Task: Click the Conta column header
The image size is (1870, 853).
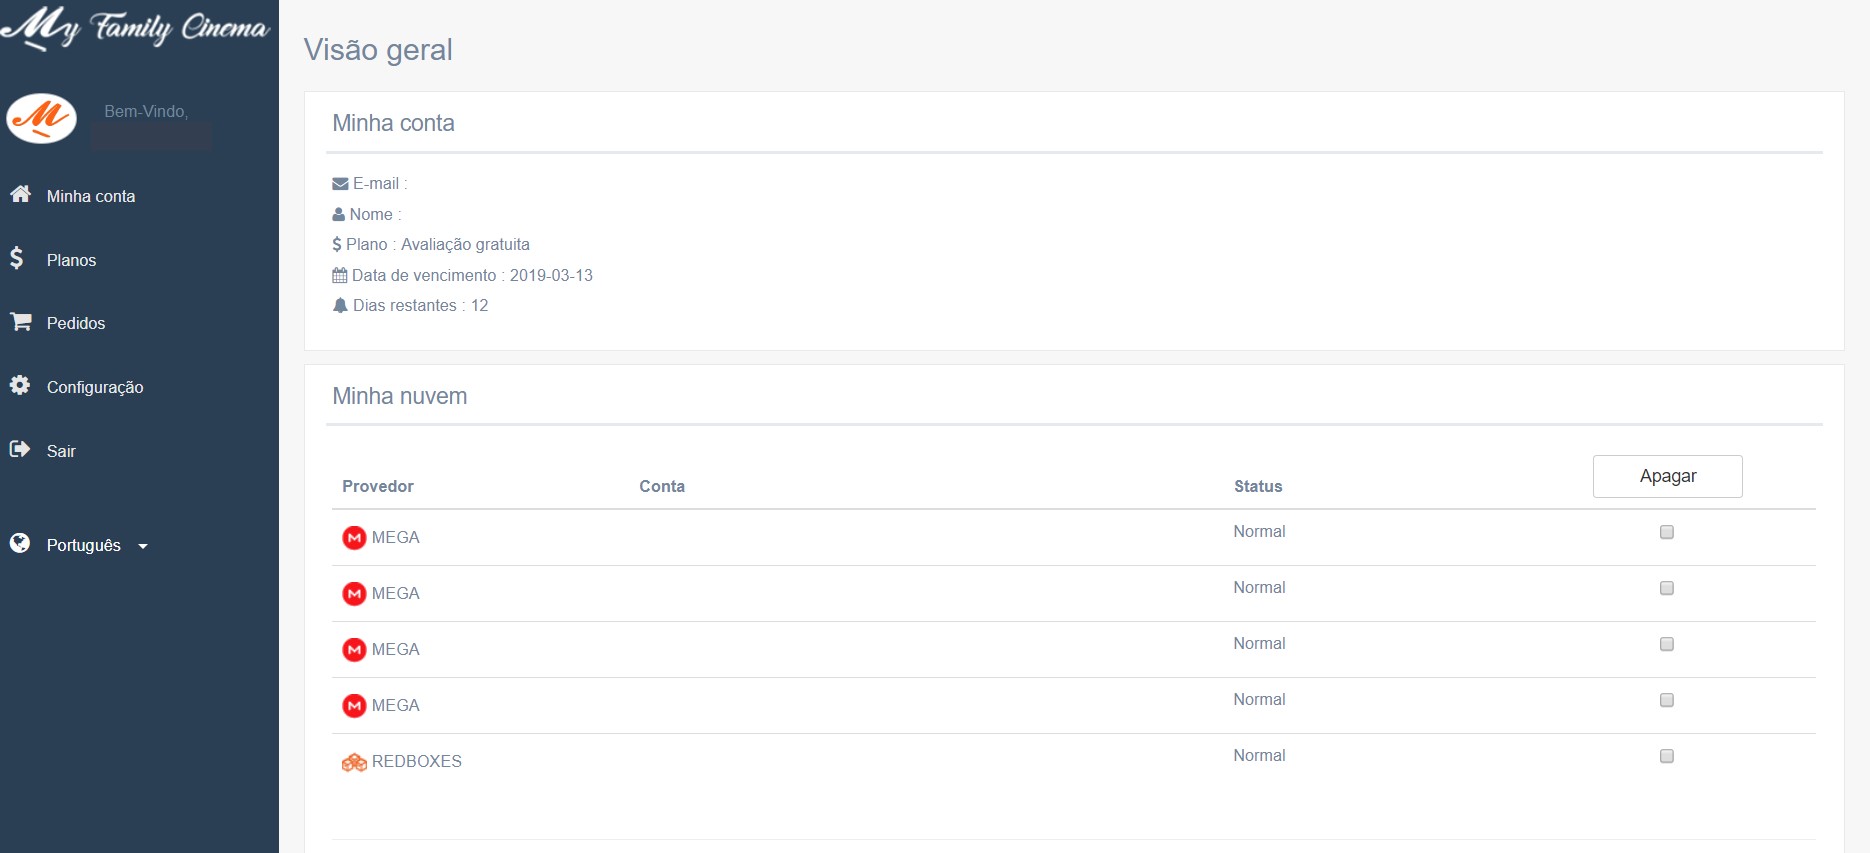Action: click(x=662, y=486)
